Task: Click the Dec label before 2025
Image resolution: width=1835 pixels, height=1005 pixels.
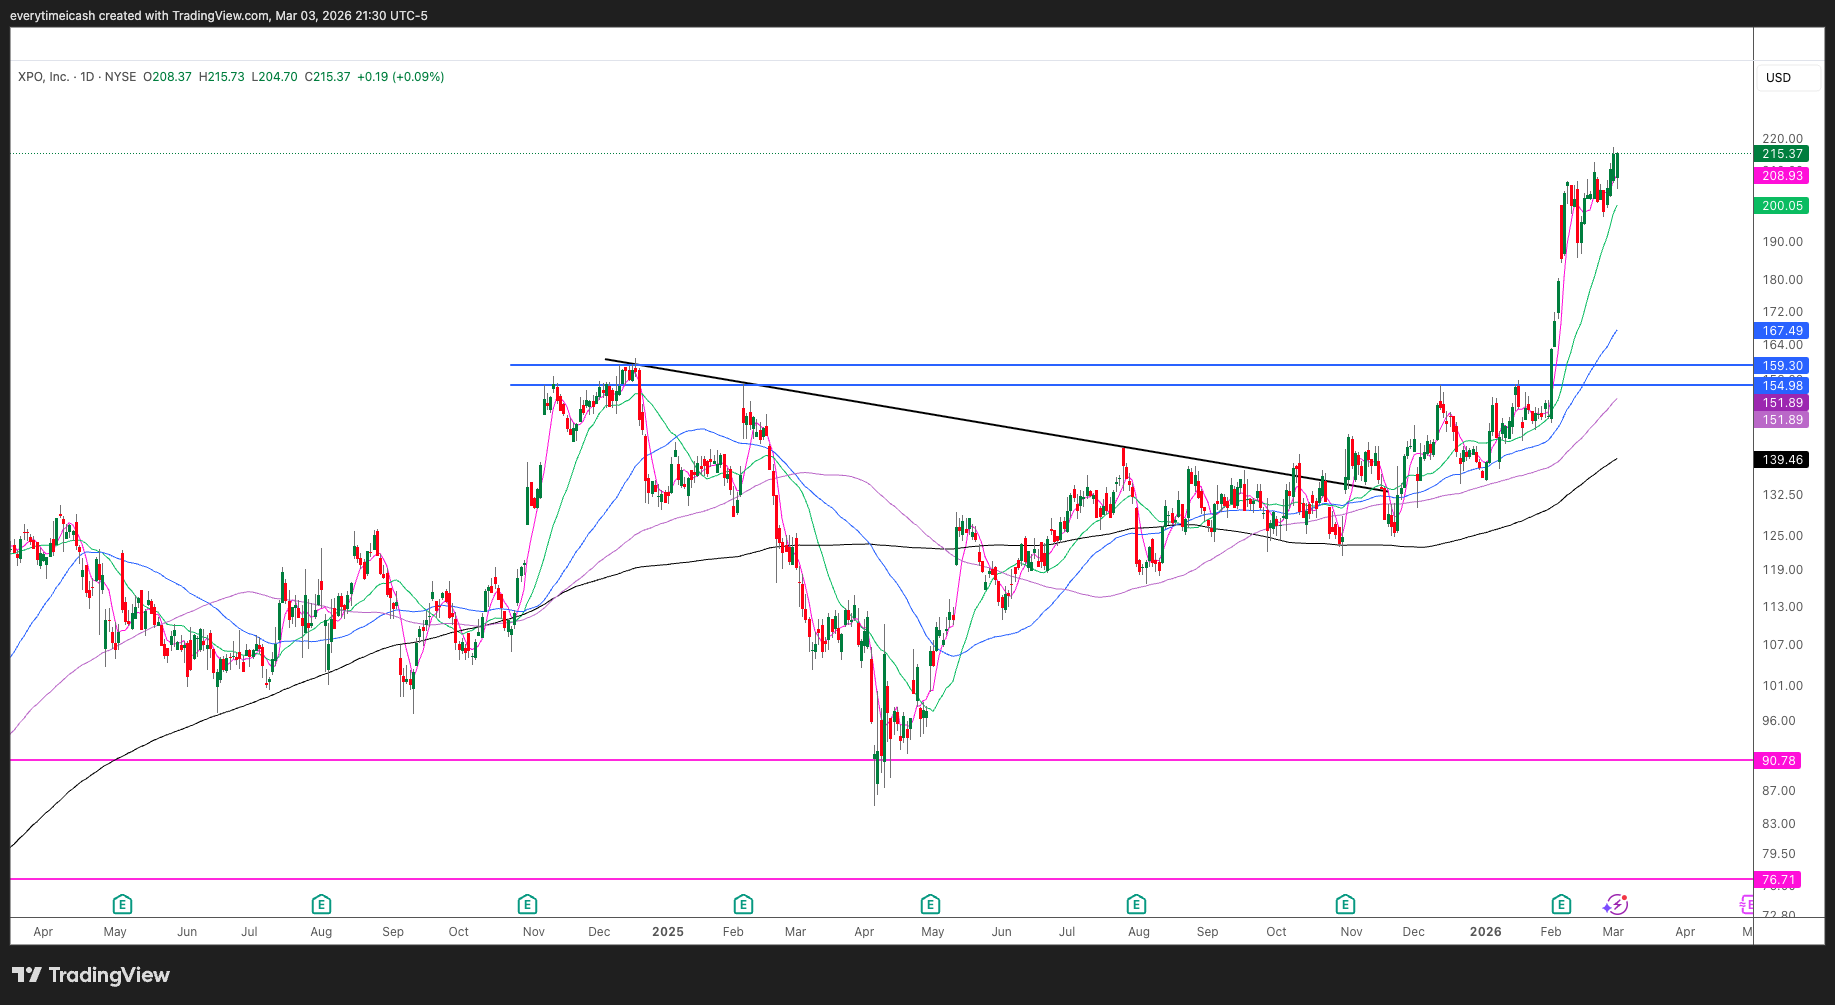Action: click(x=599, y=932)
